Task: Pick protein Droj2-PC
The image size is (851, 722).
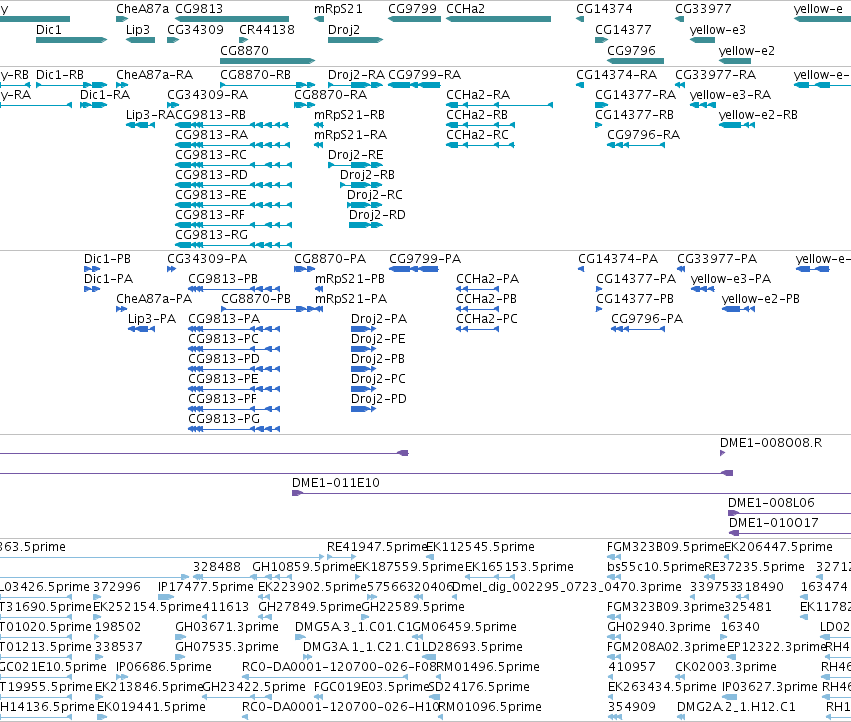Action: tap(378, 379)
